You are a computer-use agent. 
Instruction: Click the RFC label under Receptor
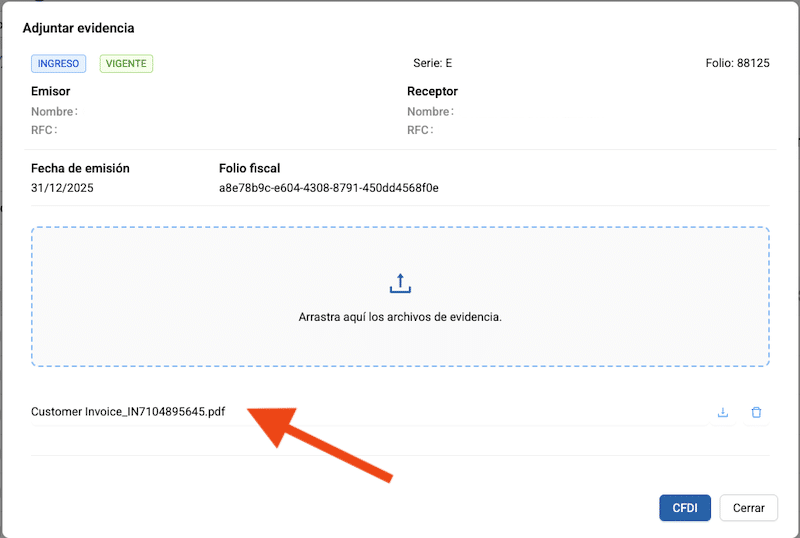coord(420,130)
